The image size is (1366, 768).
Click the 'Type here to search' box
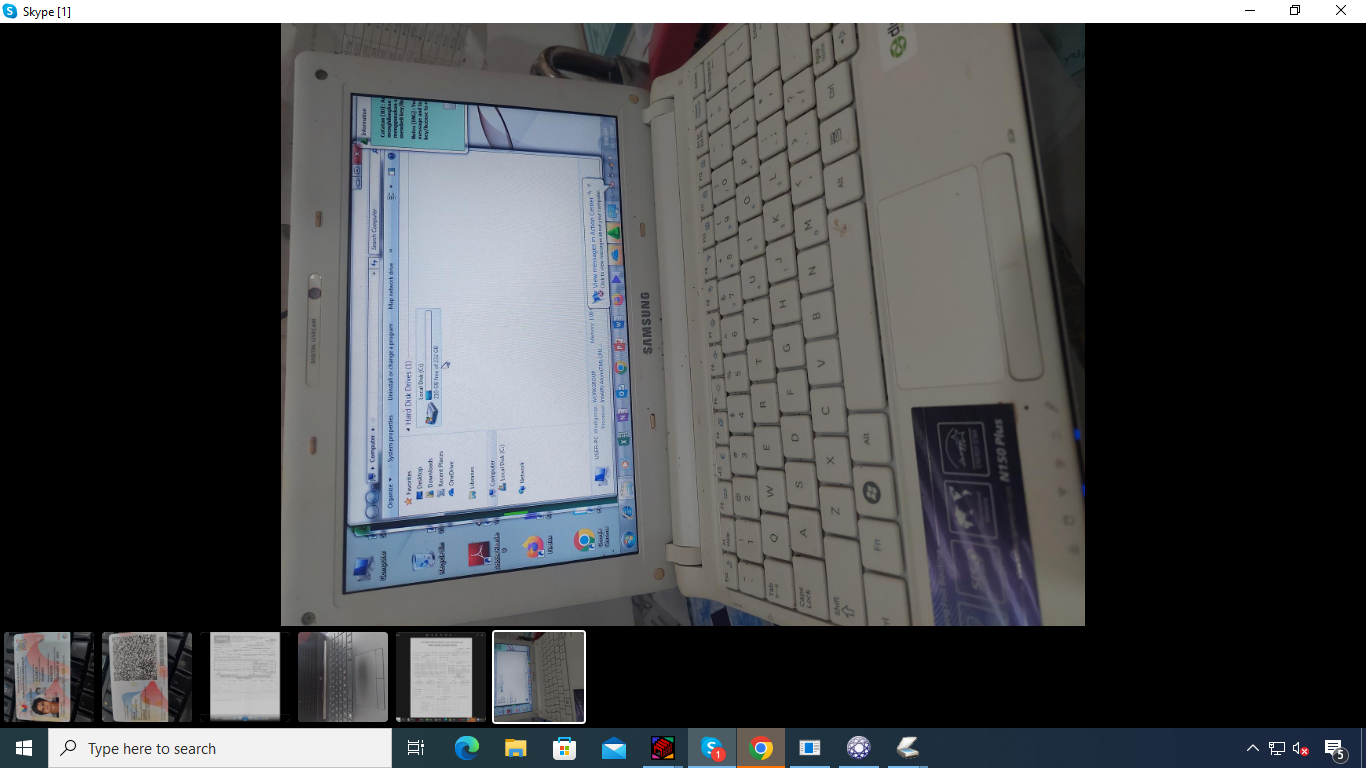(220, 748)
